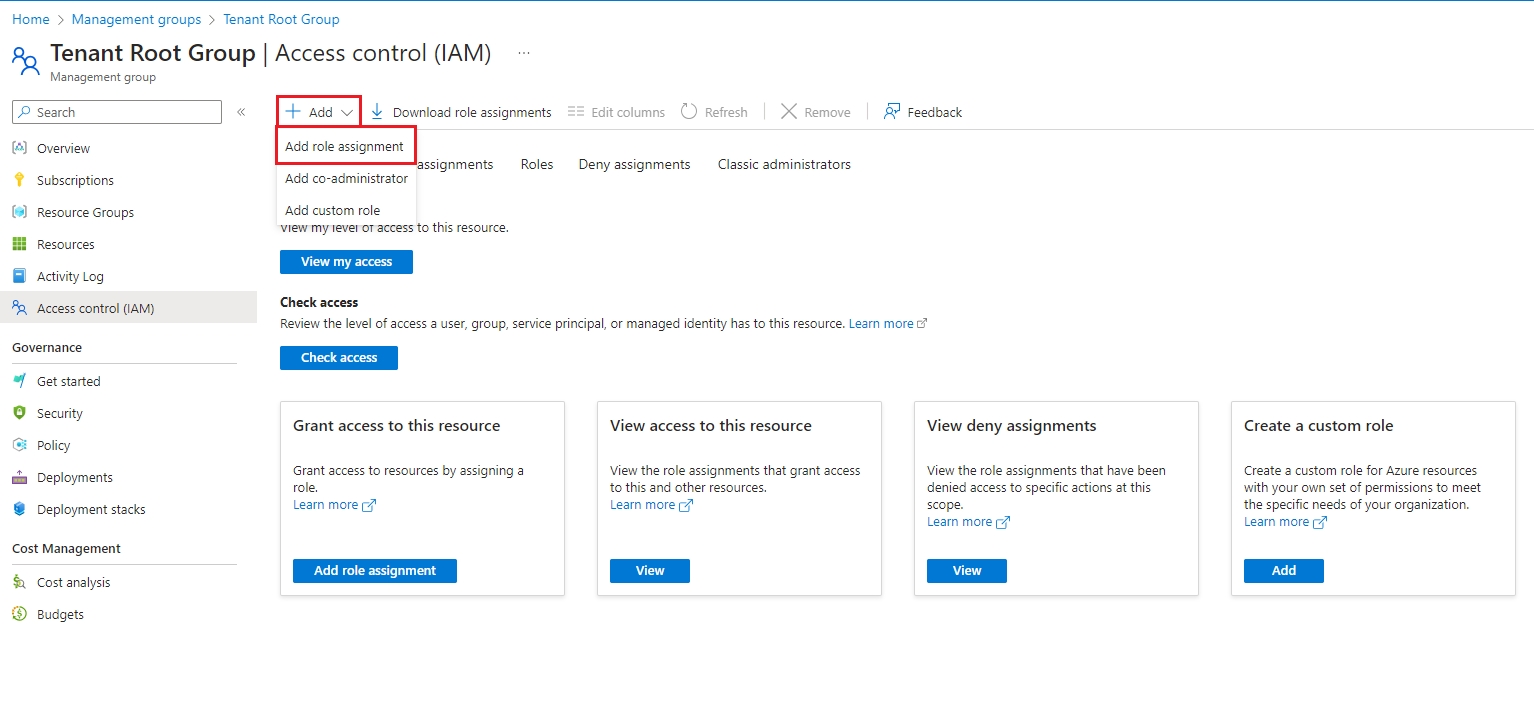Click the Cost analysis icon

pyautogui.click(x=19, y=582)
